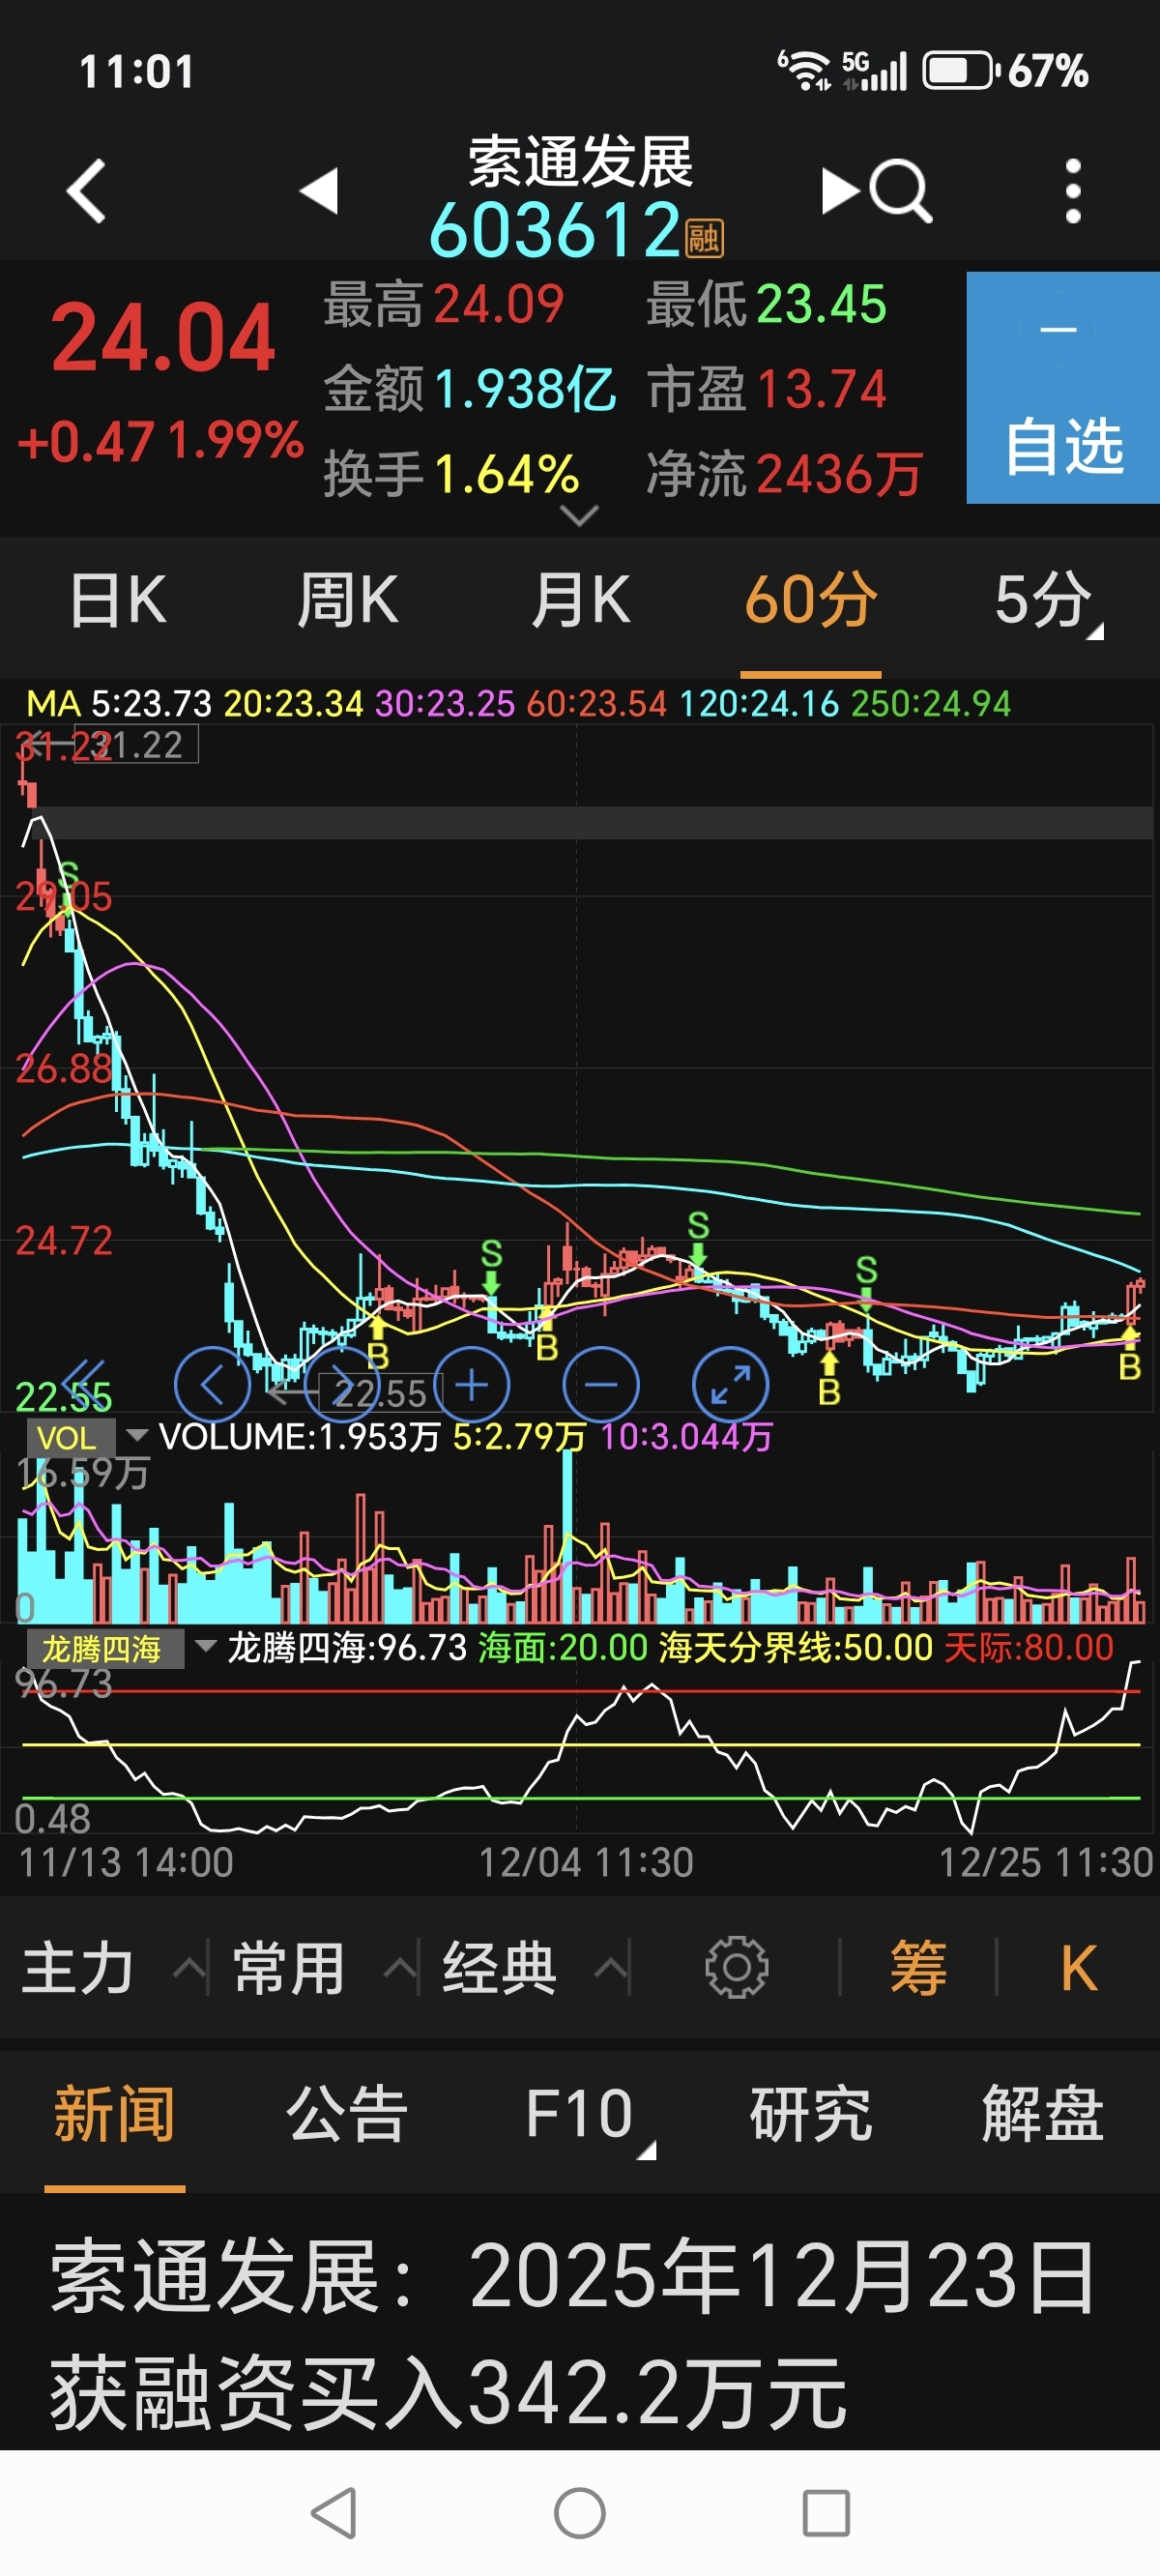The height and width of the screenshot is (2576, 1160).
Task: Zoom in chart with circled plus
Action: 471,1385
